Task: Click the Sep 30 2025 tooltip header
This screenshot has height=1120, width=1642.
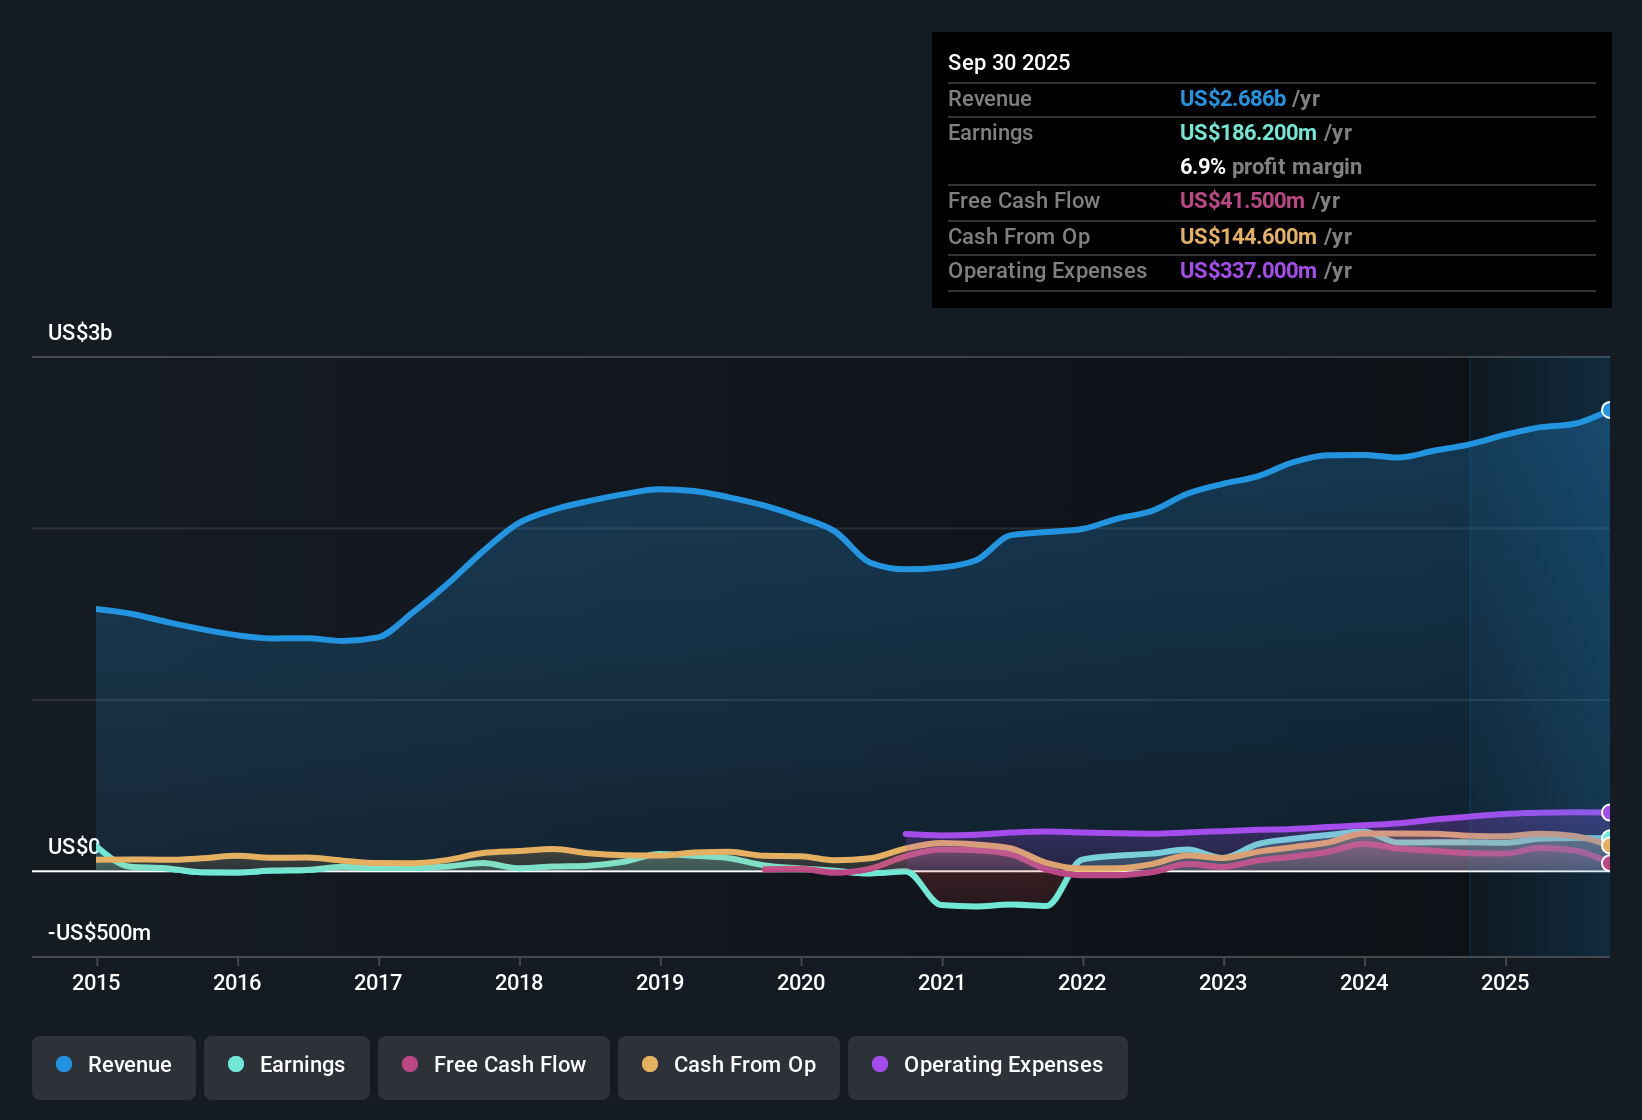Action: click(x=1009, y=62)
